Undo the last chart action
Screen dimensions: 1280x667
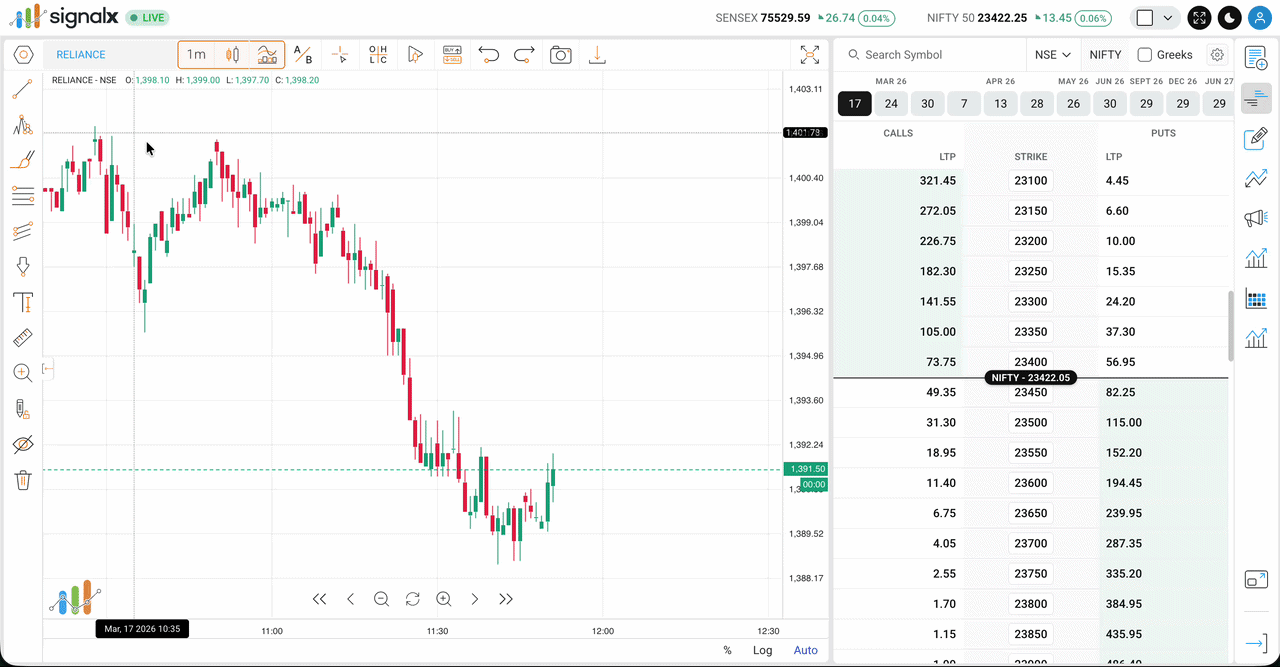(488, 55)
